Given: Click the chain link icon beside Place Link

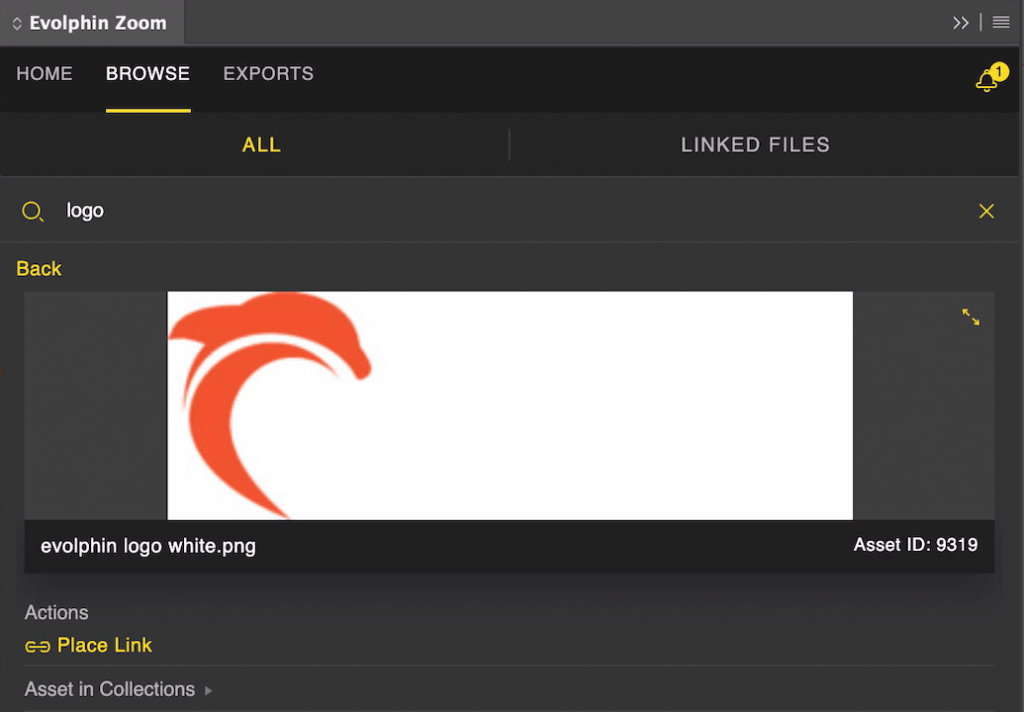Looking at the screenshot, I should (38, 646).
